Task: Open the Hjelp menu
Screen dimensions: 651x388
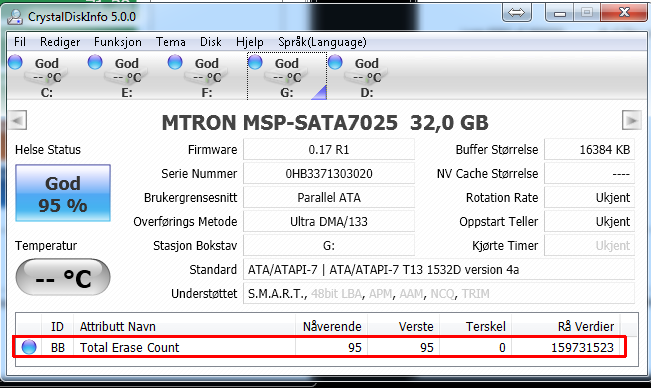Action: [250, 42]
